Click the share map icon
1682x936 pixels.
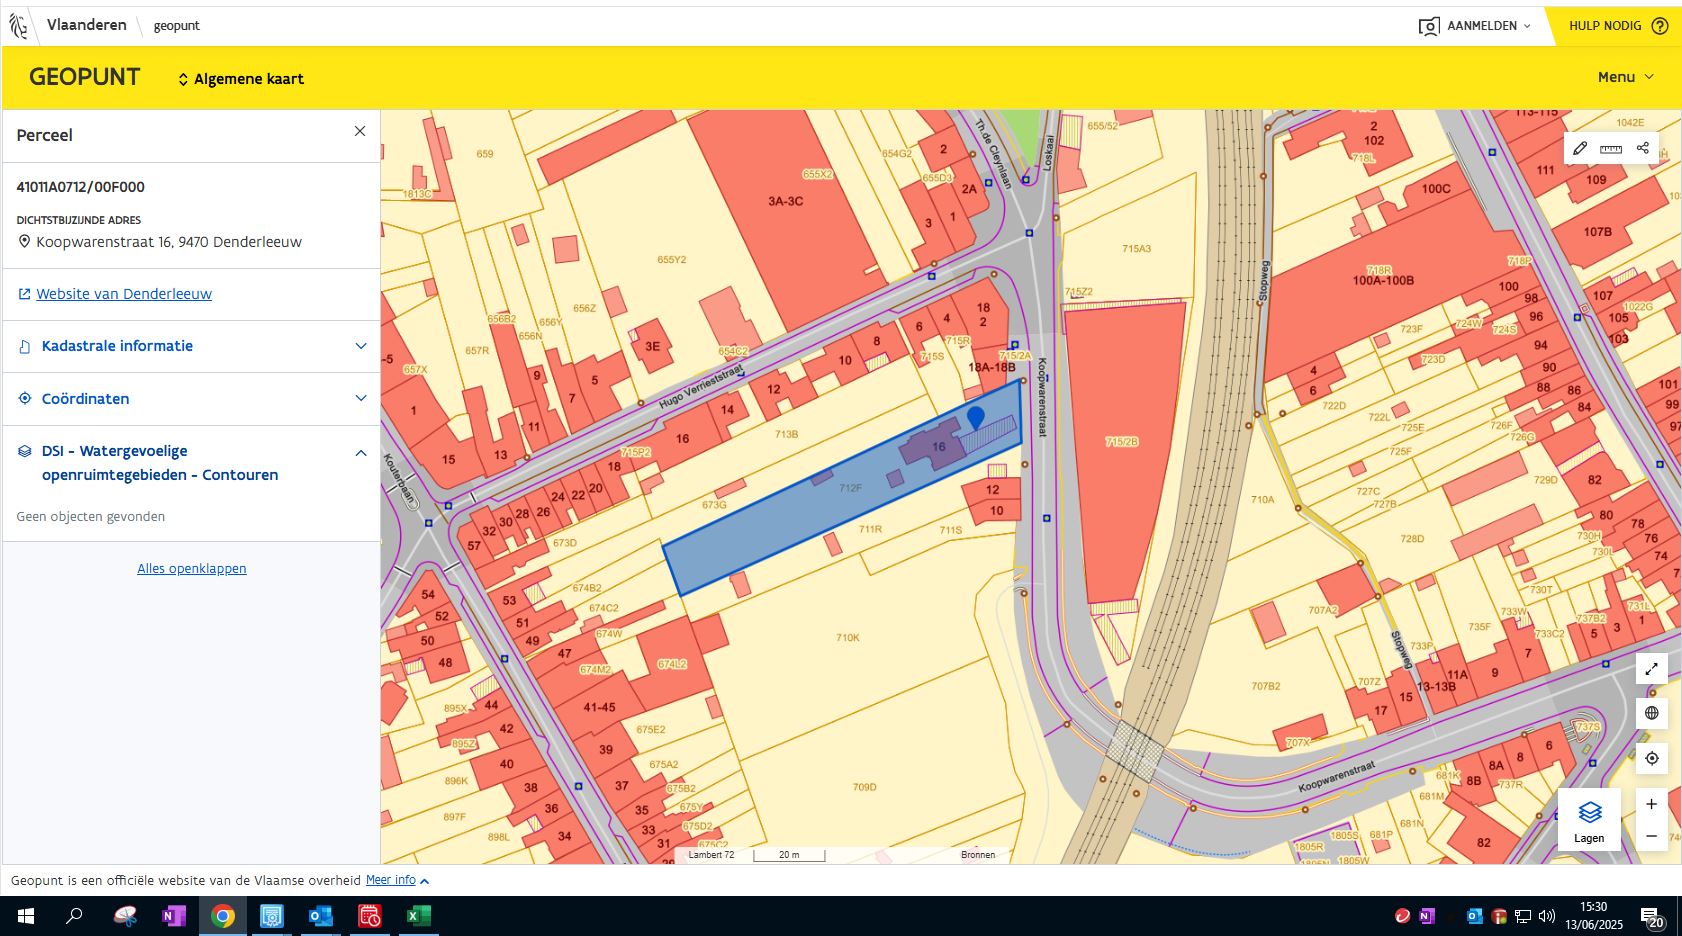[x=1642, y=148]
